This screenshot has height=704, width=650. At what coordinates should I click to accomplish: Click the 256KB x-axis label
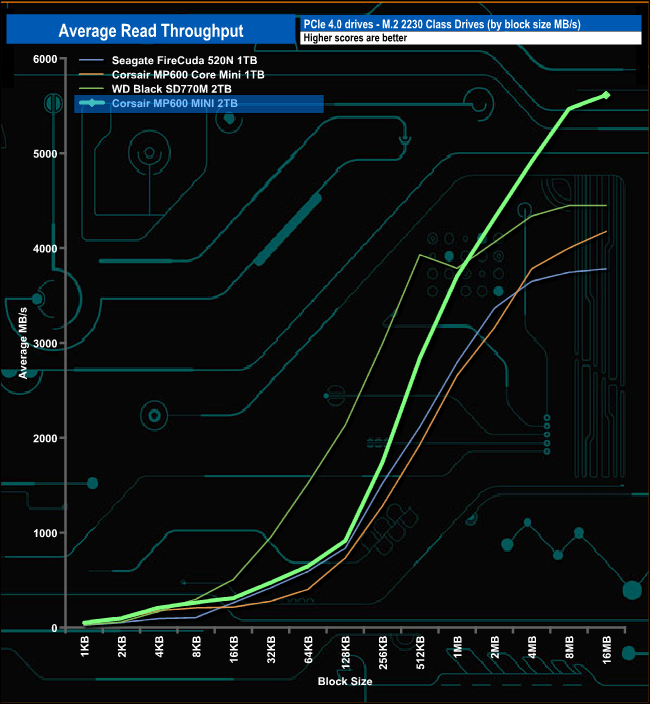pos(383,652)
